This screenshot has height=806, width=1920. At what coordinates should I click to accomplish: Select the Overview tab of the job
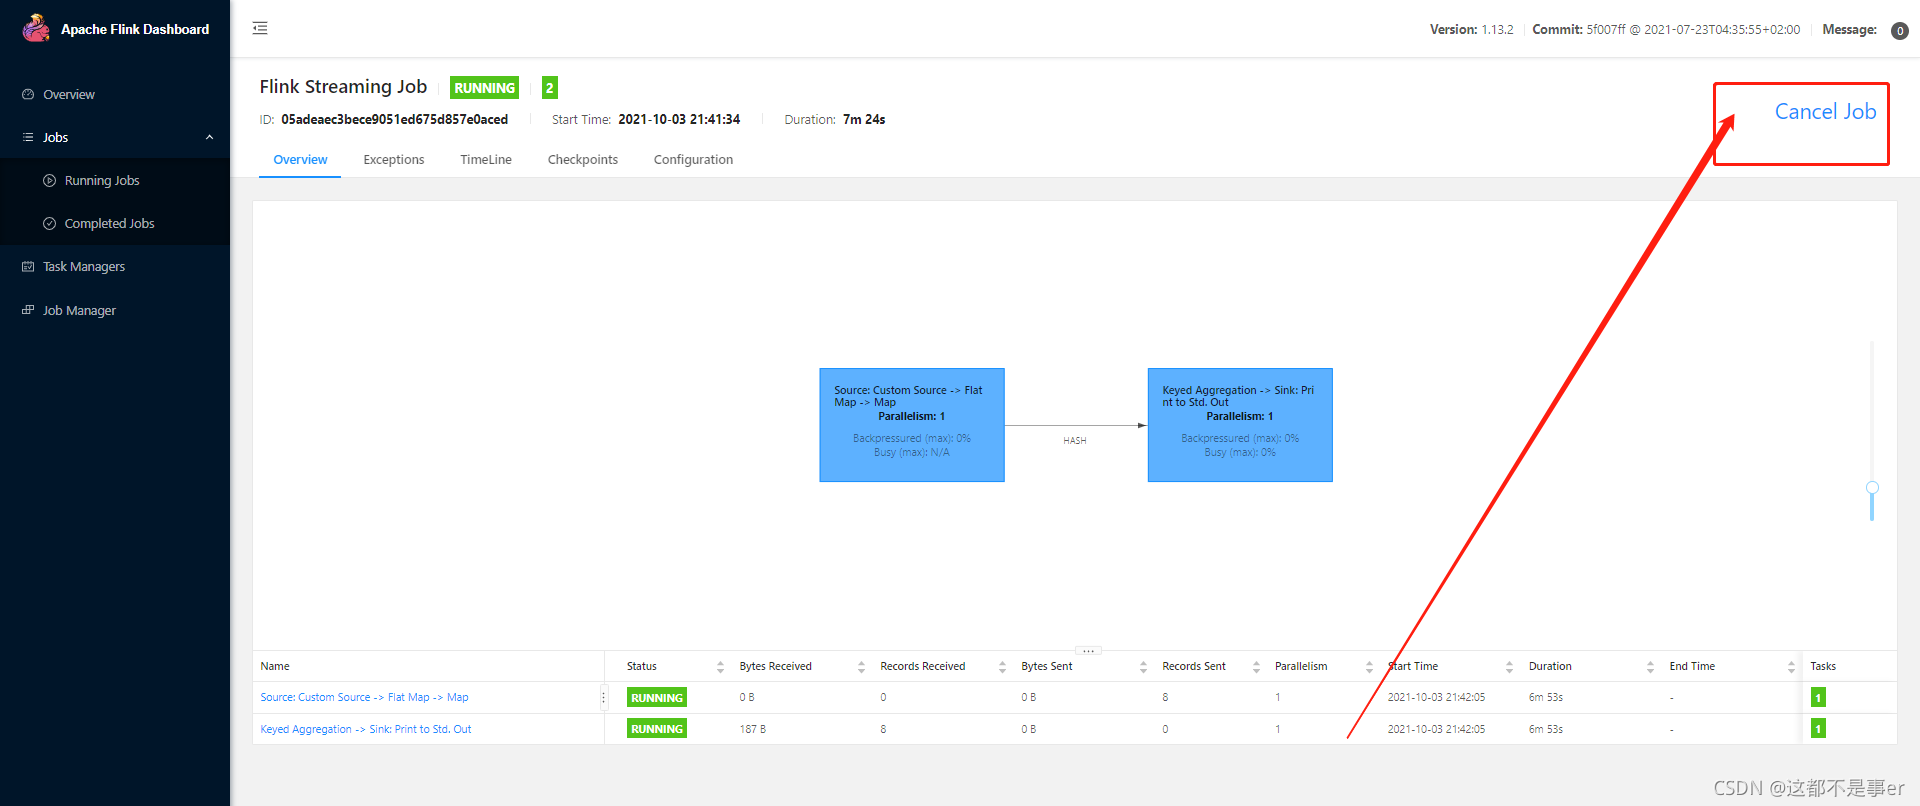[x=300, y=159]
